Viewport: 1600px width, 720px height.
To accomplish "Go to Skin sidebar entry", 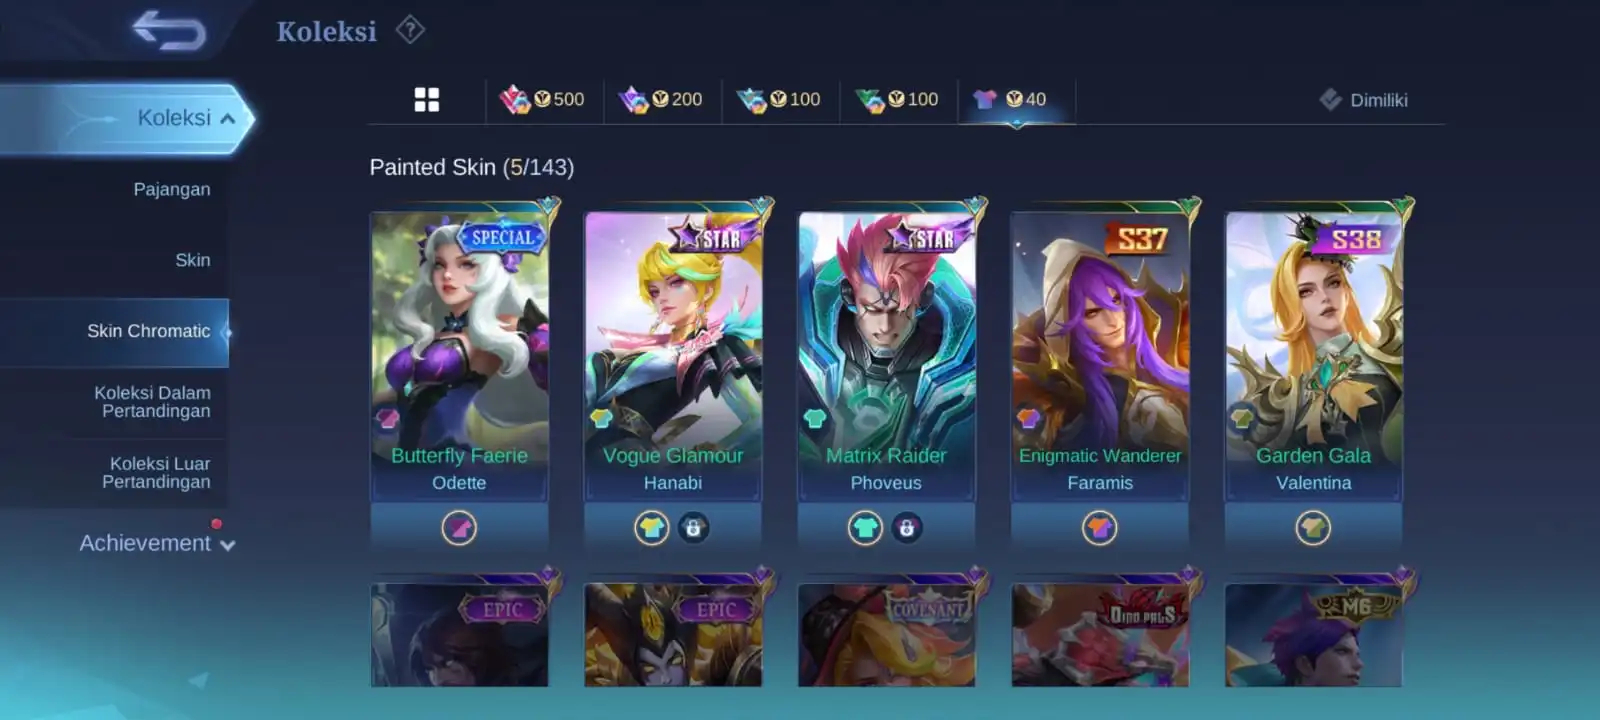I will (x=192, y=260).
